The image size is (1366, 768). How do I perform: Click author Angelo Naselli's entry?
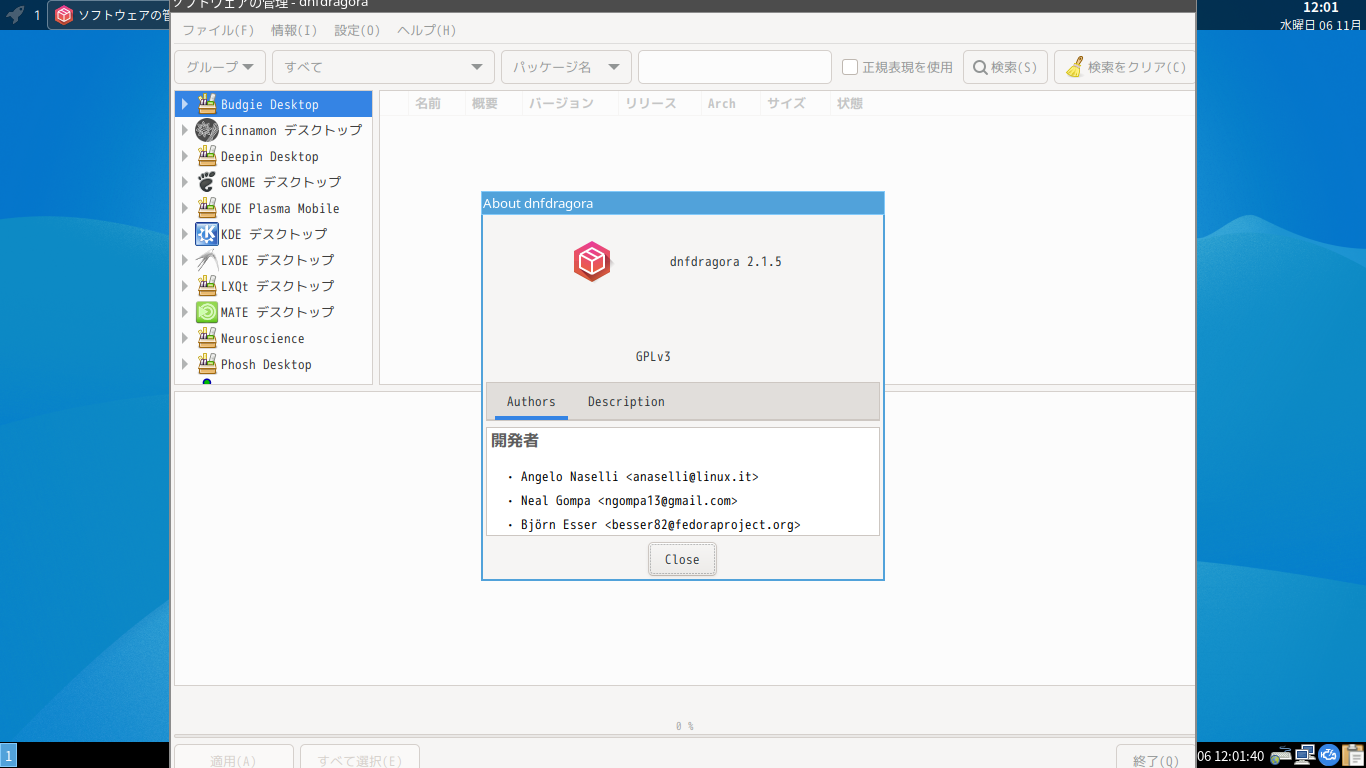(x=640, y=477)
